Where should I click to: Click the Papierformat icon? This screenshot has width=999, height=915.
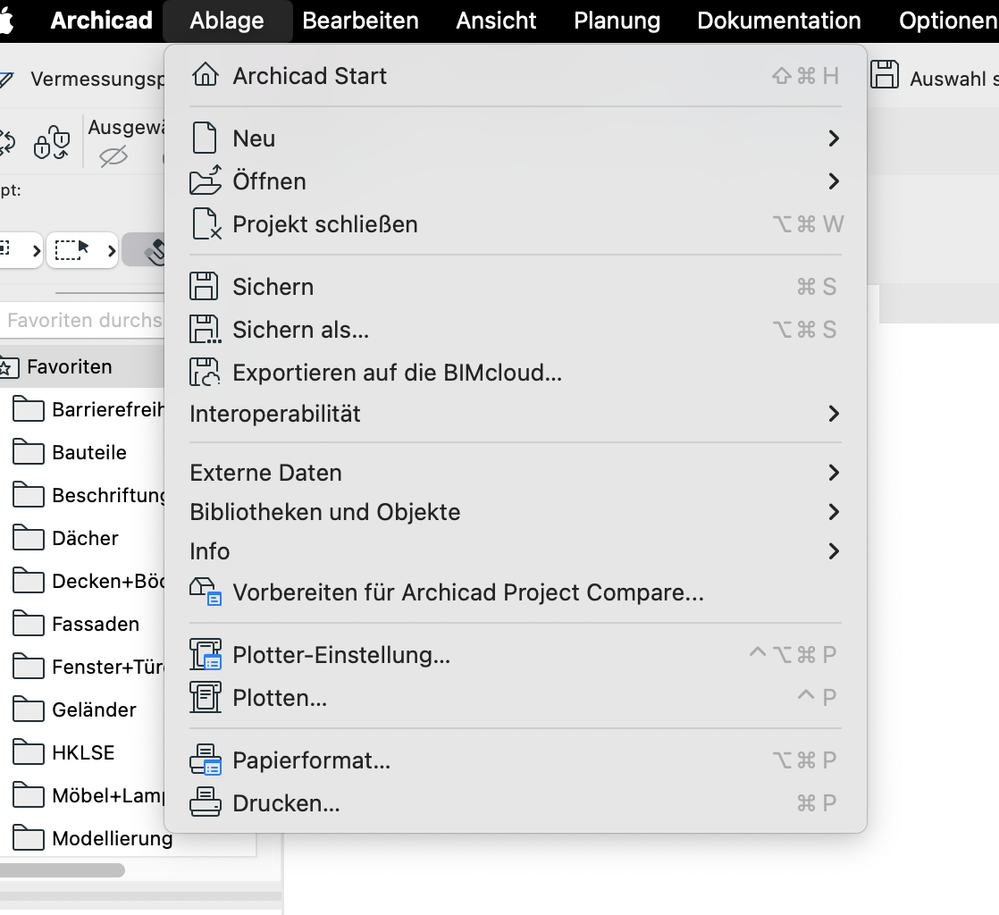pyautogui.click(x=205, y=761)
